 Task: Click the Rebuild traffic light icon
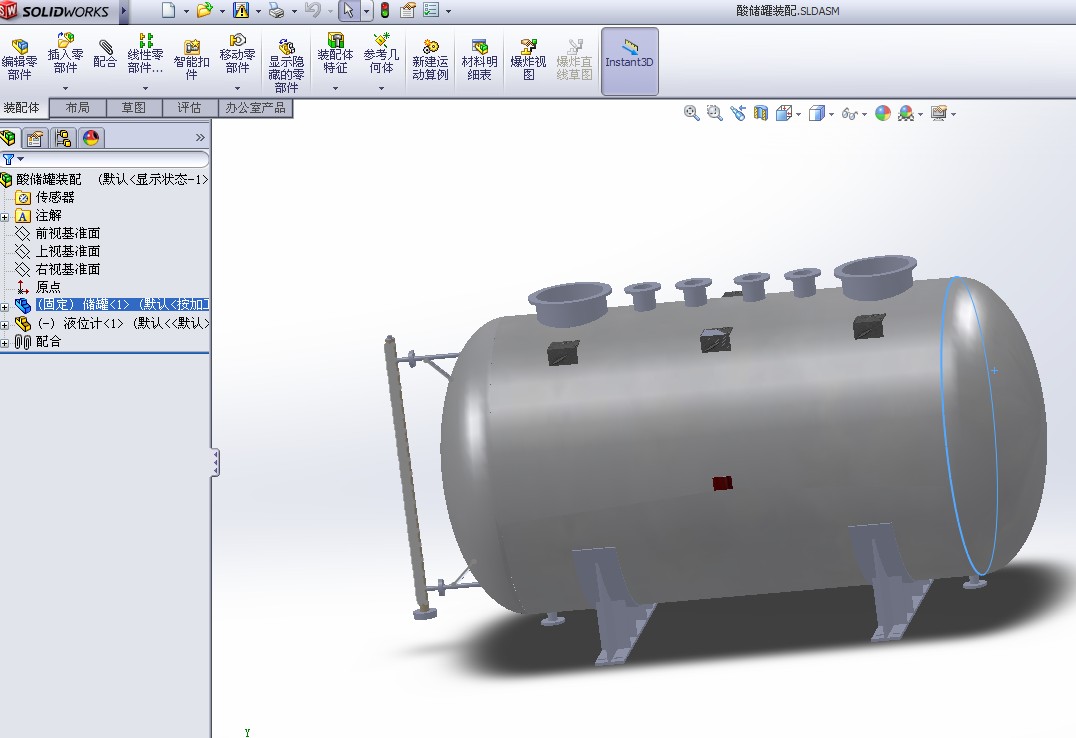click(x=385, y=10)
